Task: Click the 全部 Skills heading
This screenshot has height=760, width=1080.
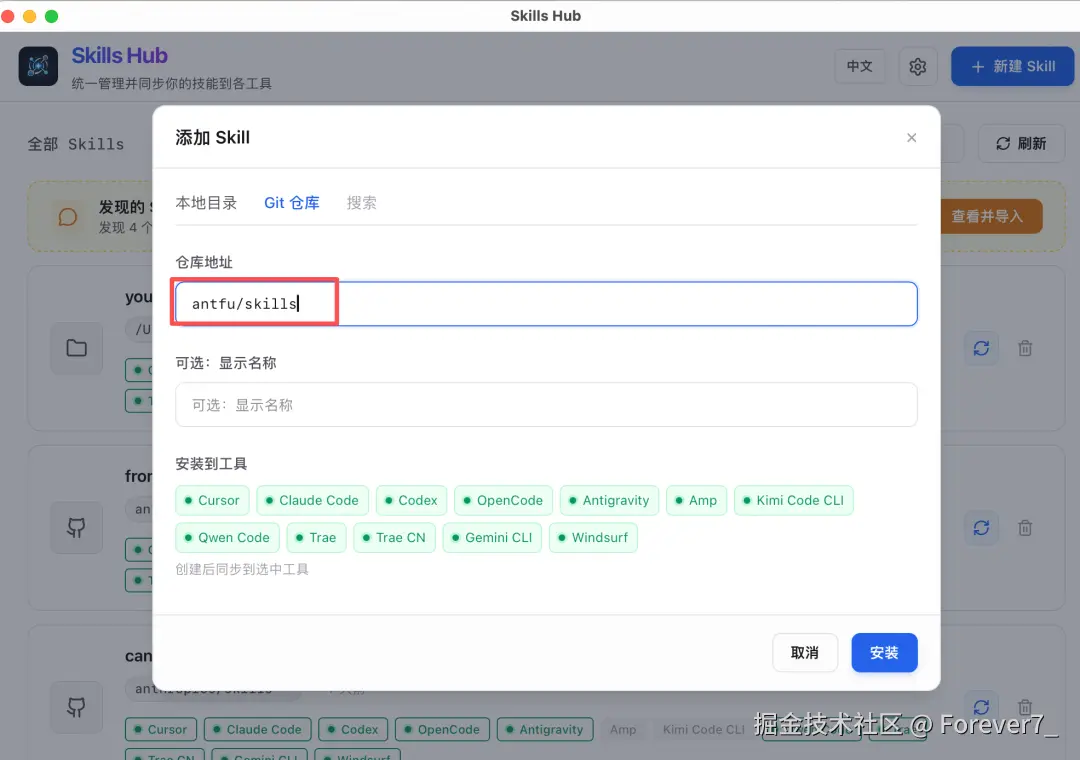Action: click(76, 144)
